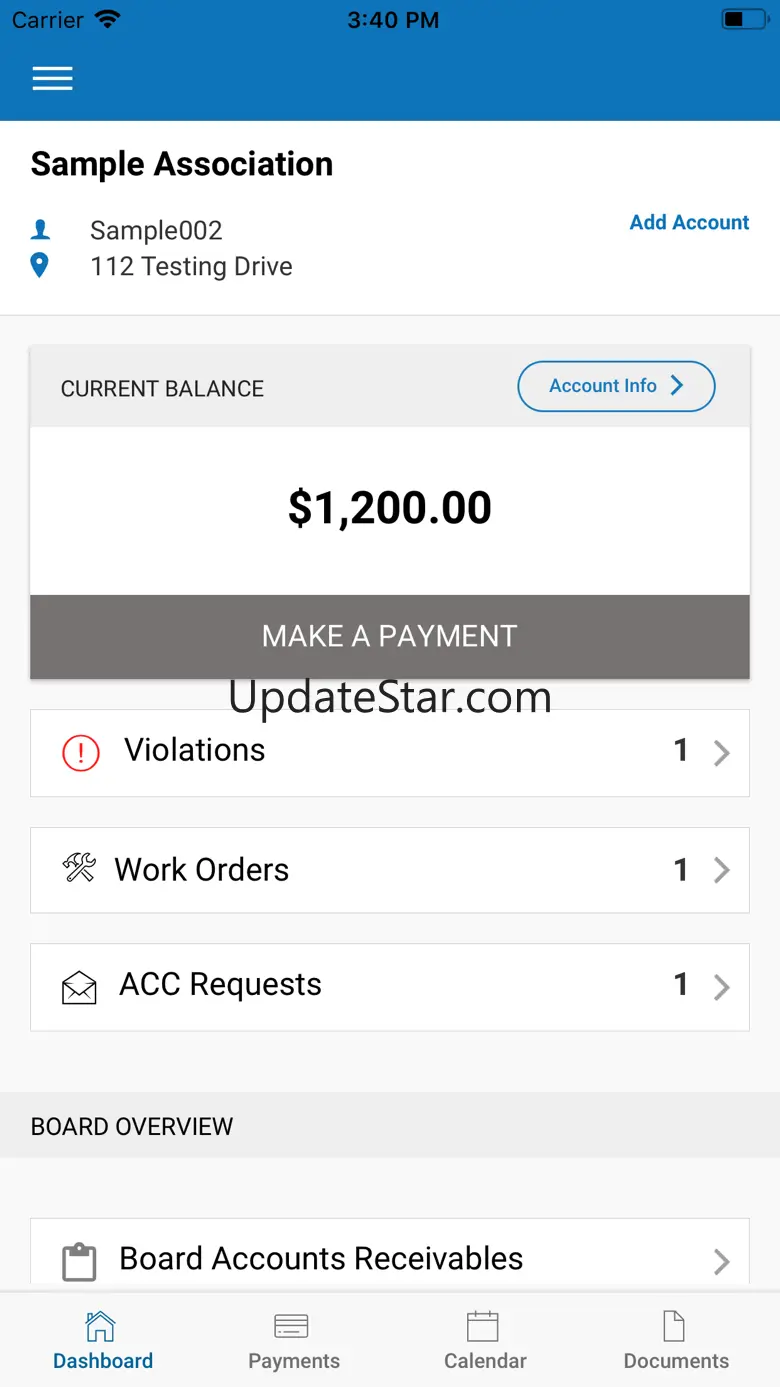Tap the Board Accounts Receivables clipboard icon
780x1387 pixels.
coord(80,1261)
